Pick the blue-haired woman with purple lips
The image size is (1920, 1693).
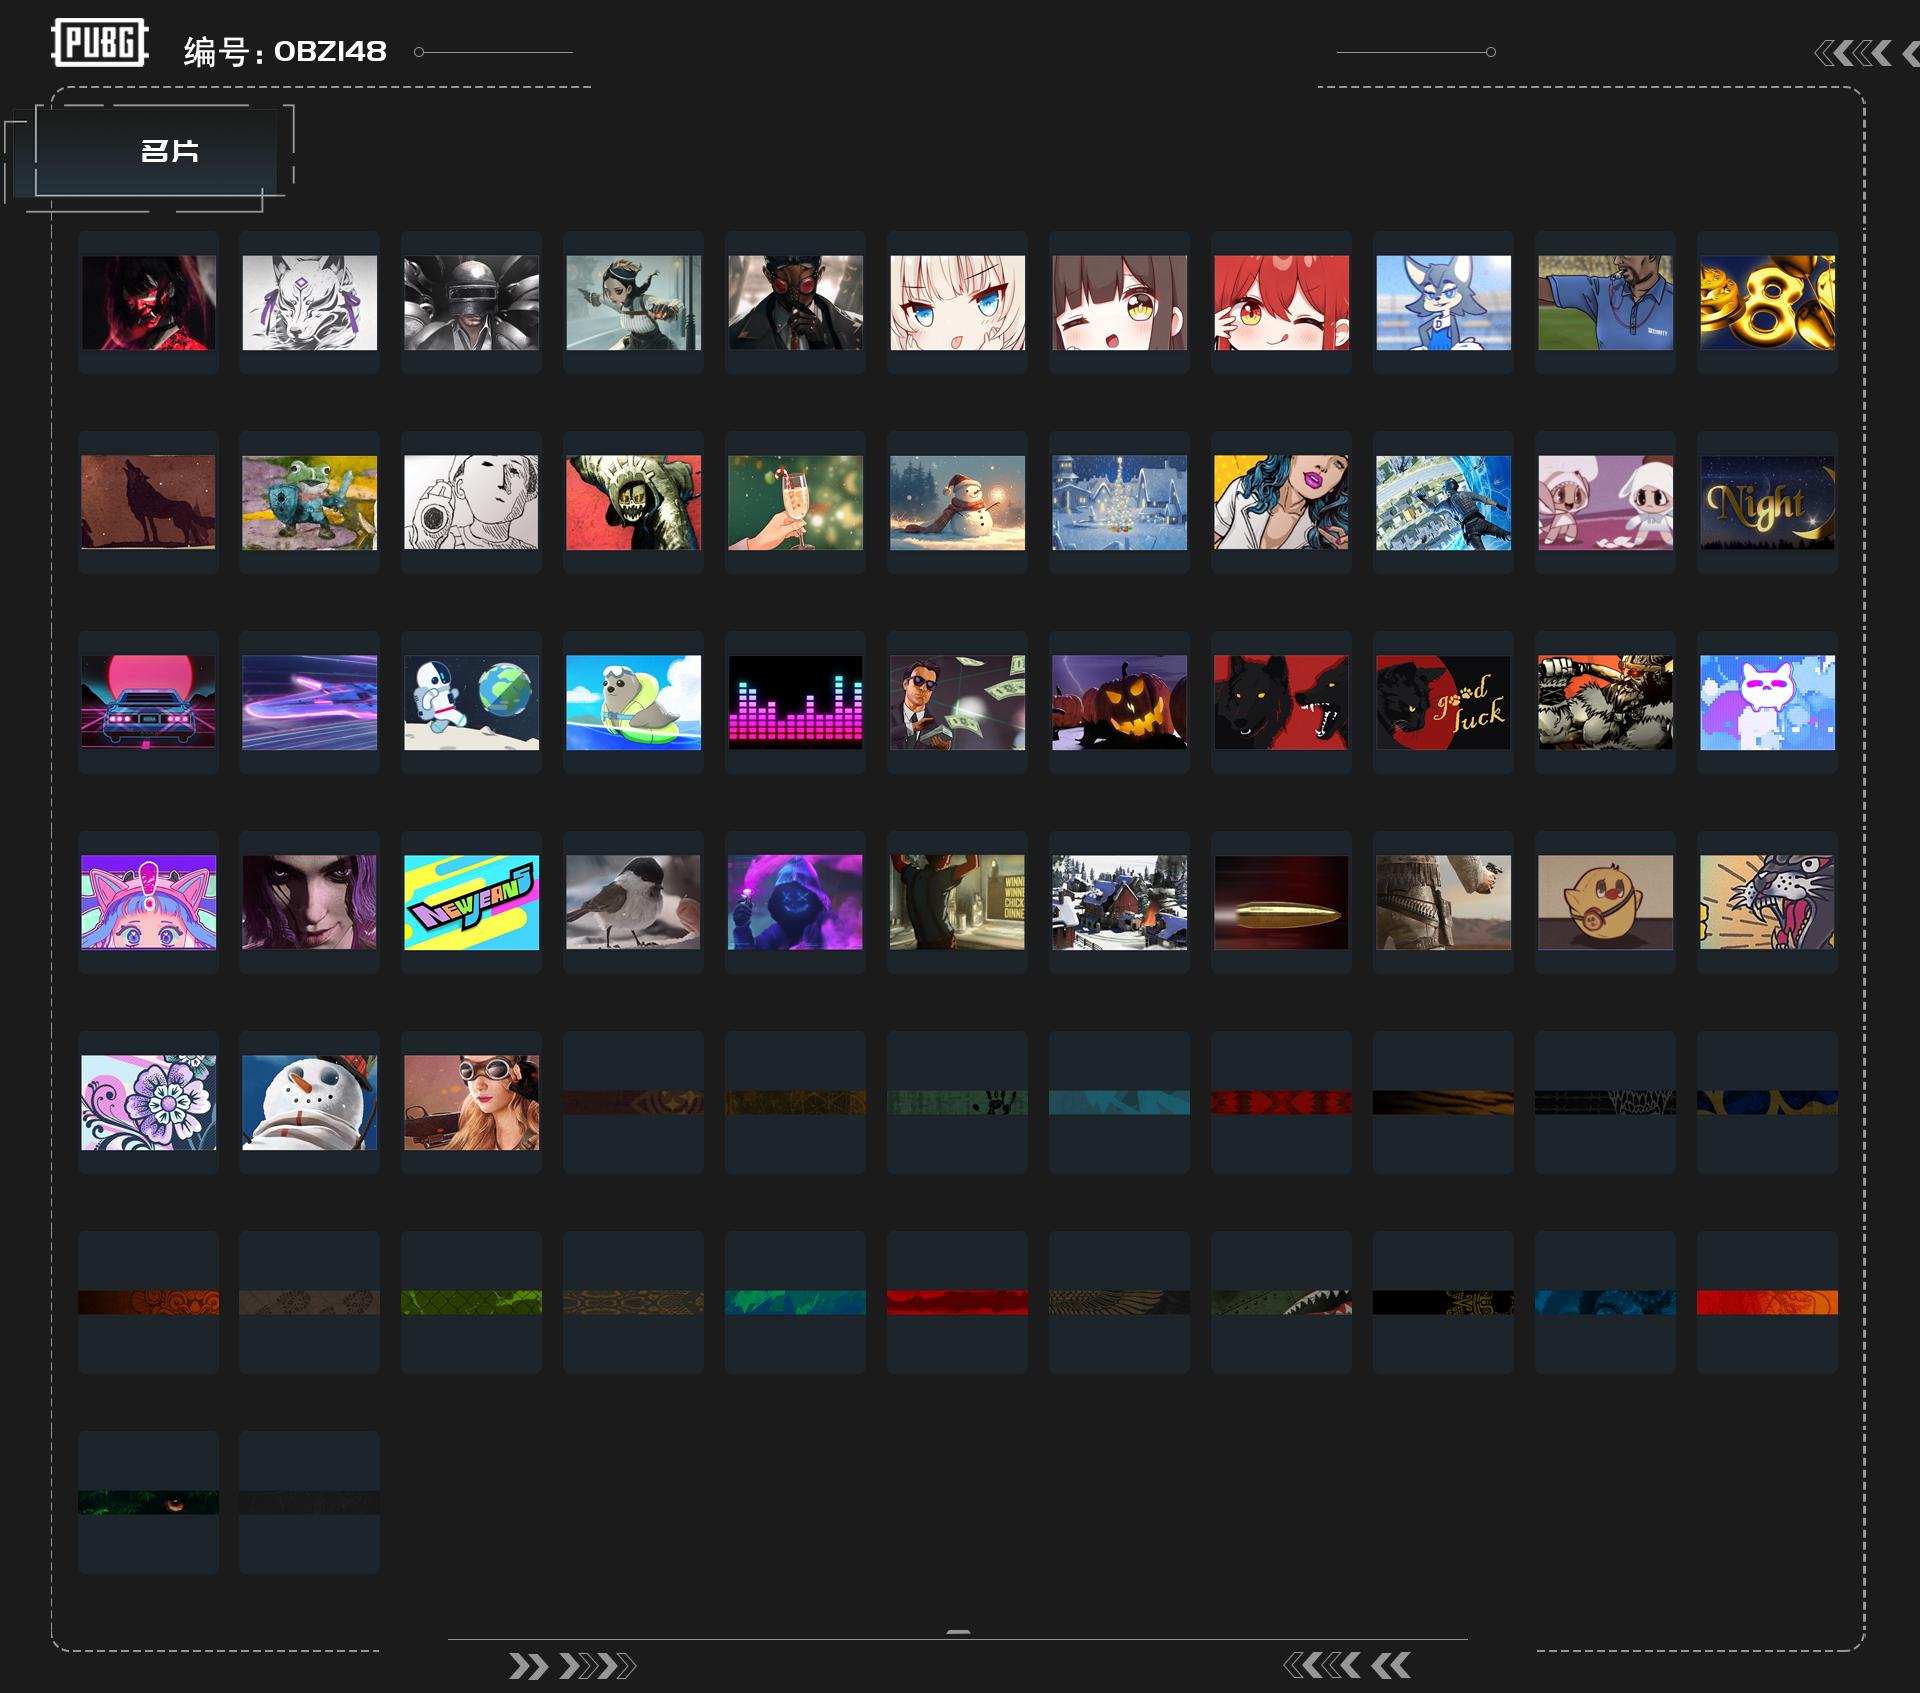(1282, 502)
